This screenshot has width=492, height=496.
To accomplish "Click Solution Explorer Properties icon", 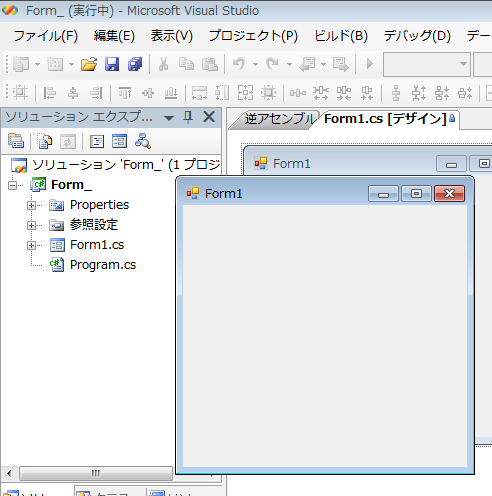I will (16, 141).
